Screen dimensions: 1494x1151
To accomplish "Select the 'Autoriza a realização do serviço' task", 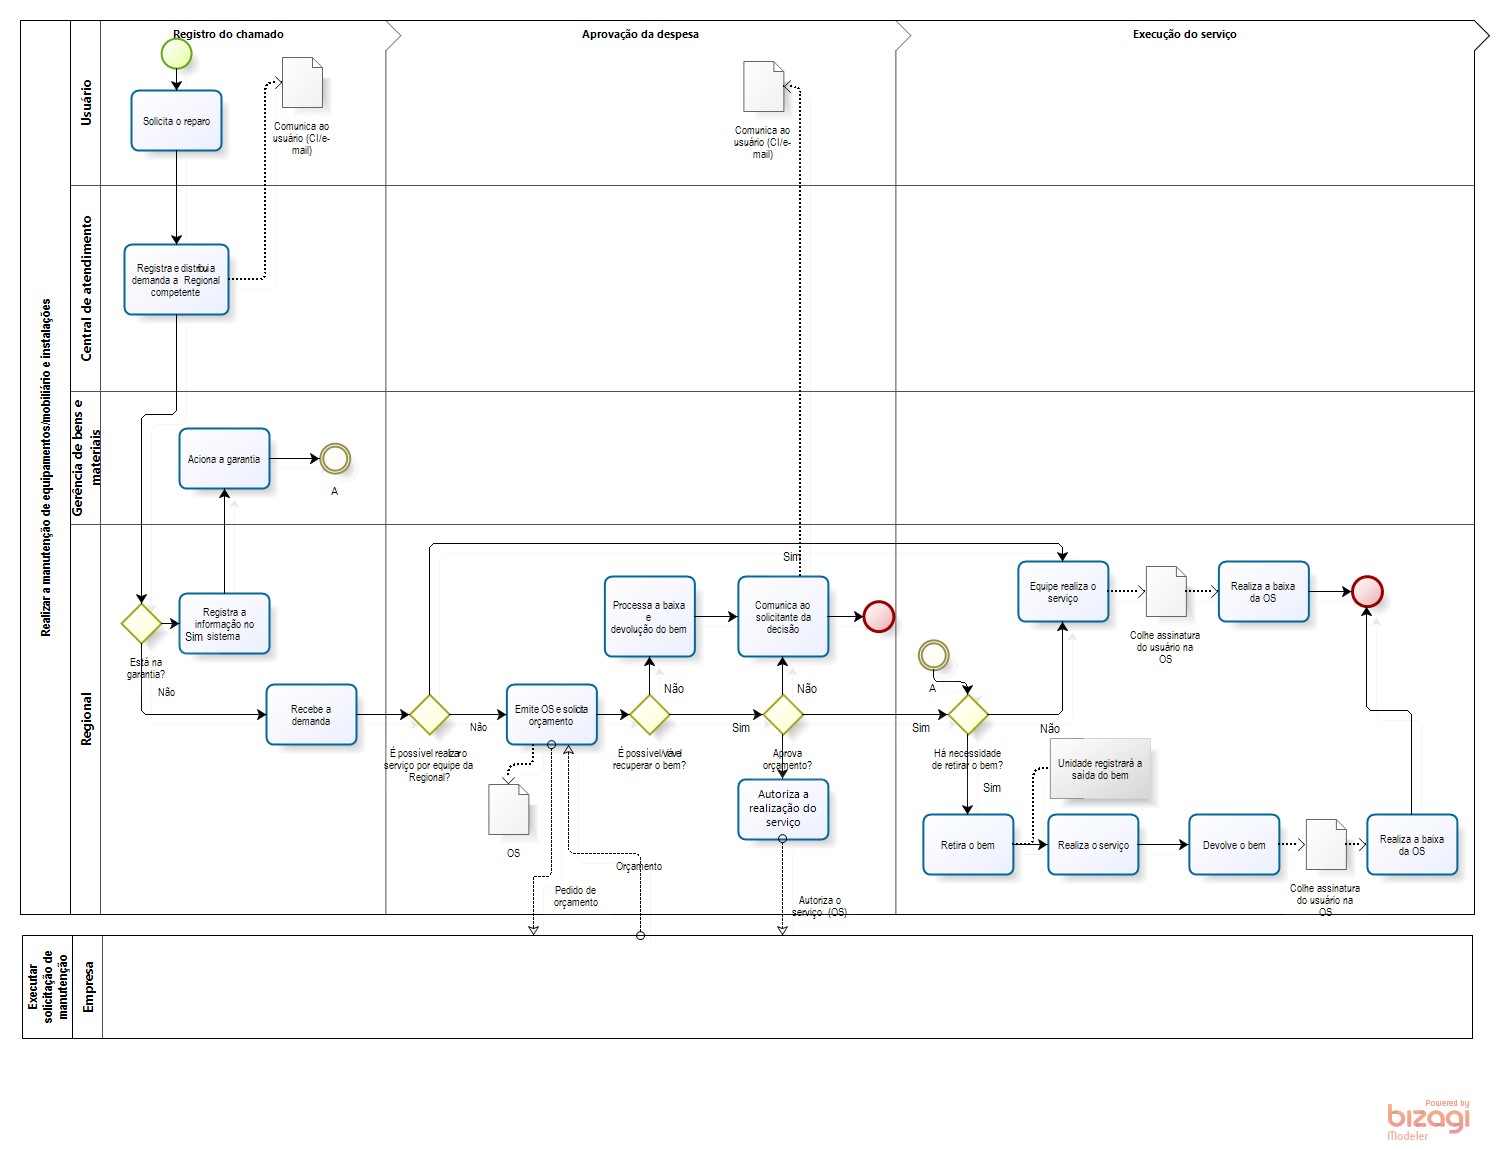I will pos(783,808).
